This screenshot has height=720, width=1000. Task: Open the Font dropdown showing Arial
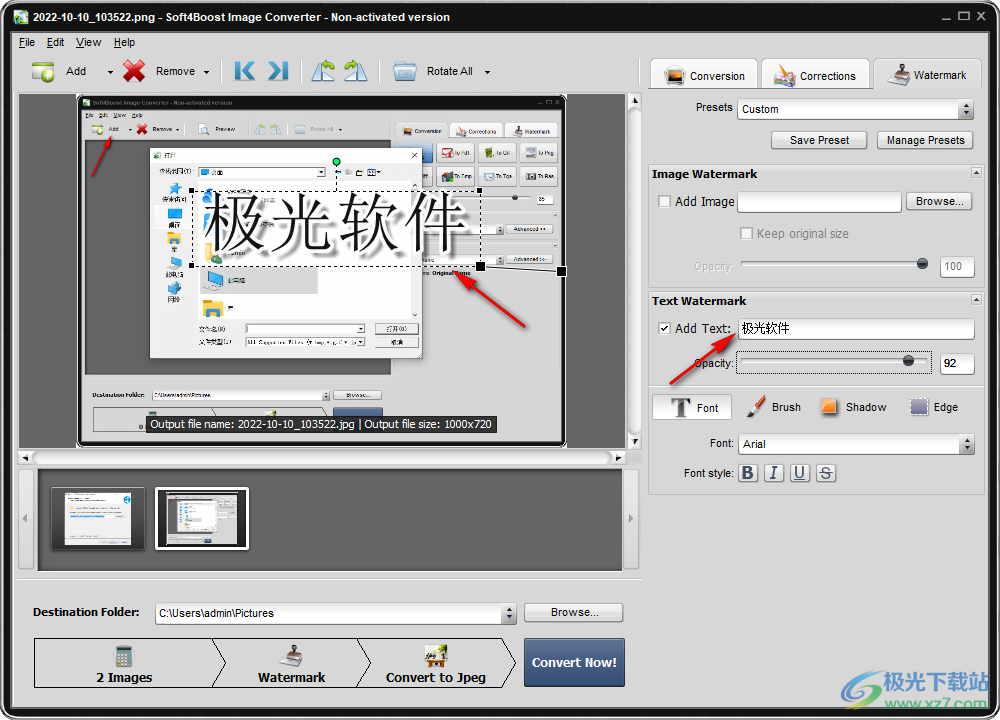pyautogui.click(x=856, y=444)
